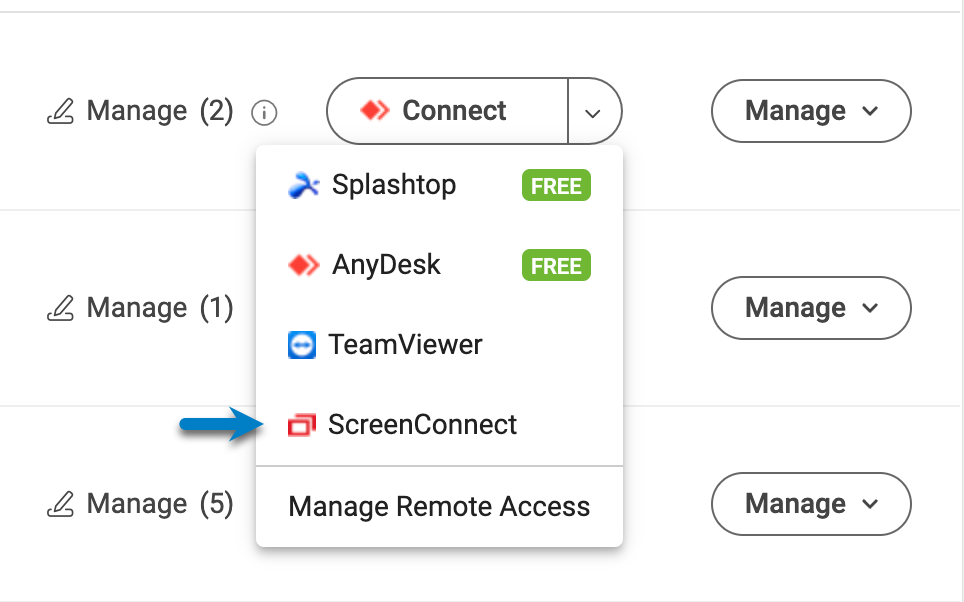Click the pencil icon beside Manage (5)
This screenshot has width=964, height=602.
60,504
